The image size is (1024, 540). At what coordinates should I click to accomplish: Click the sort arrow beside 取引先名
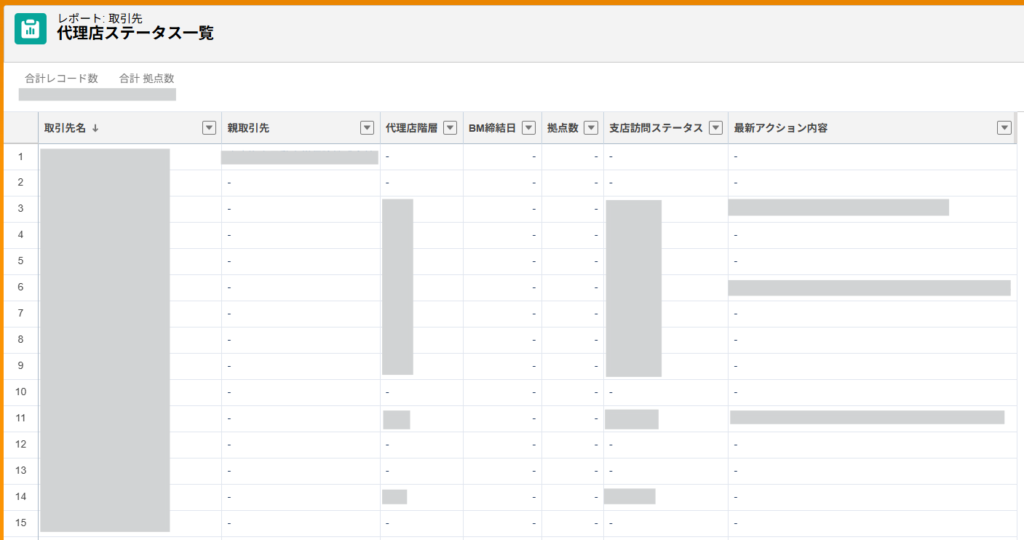95,129
